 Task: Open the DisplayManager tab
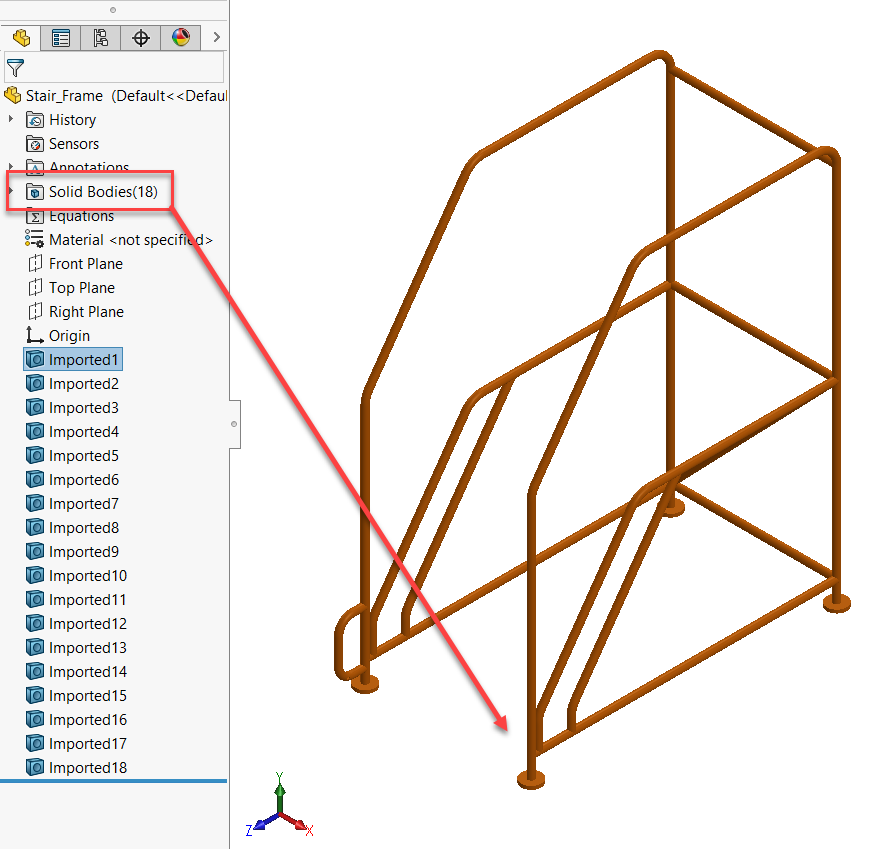(181, 38)
